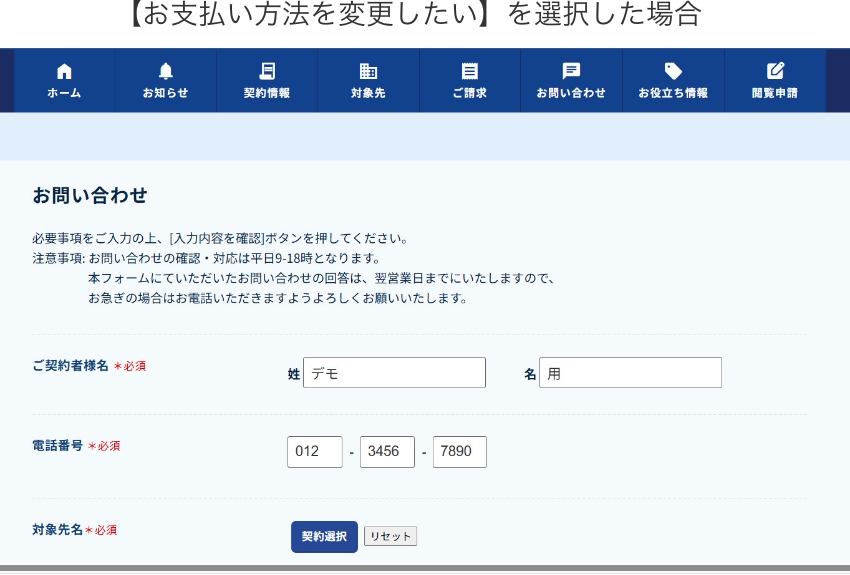Click the お支払い方法を変更したい title text
This screenshot has width=850, height=575.
point(312,14)
